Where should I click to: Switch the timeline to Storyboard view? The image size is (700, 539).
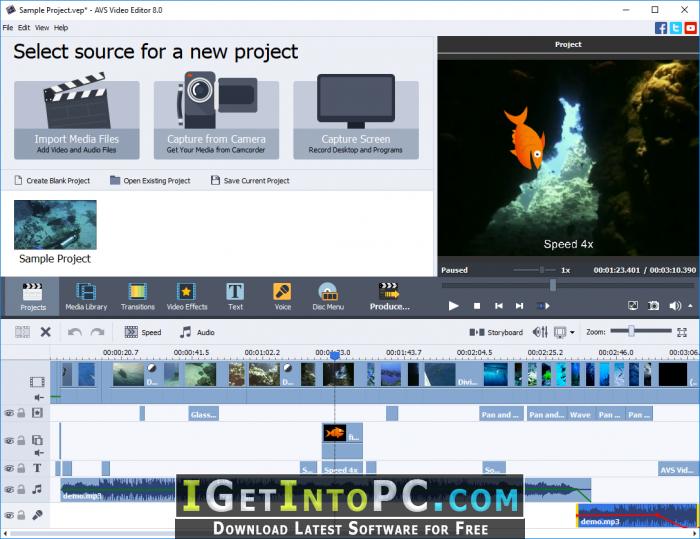496,332
